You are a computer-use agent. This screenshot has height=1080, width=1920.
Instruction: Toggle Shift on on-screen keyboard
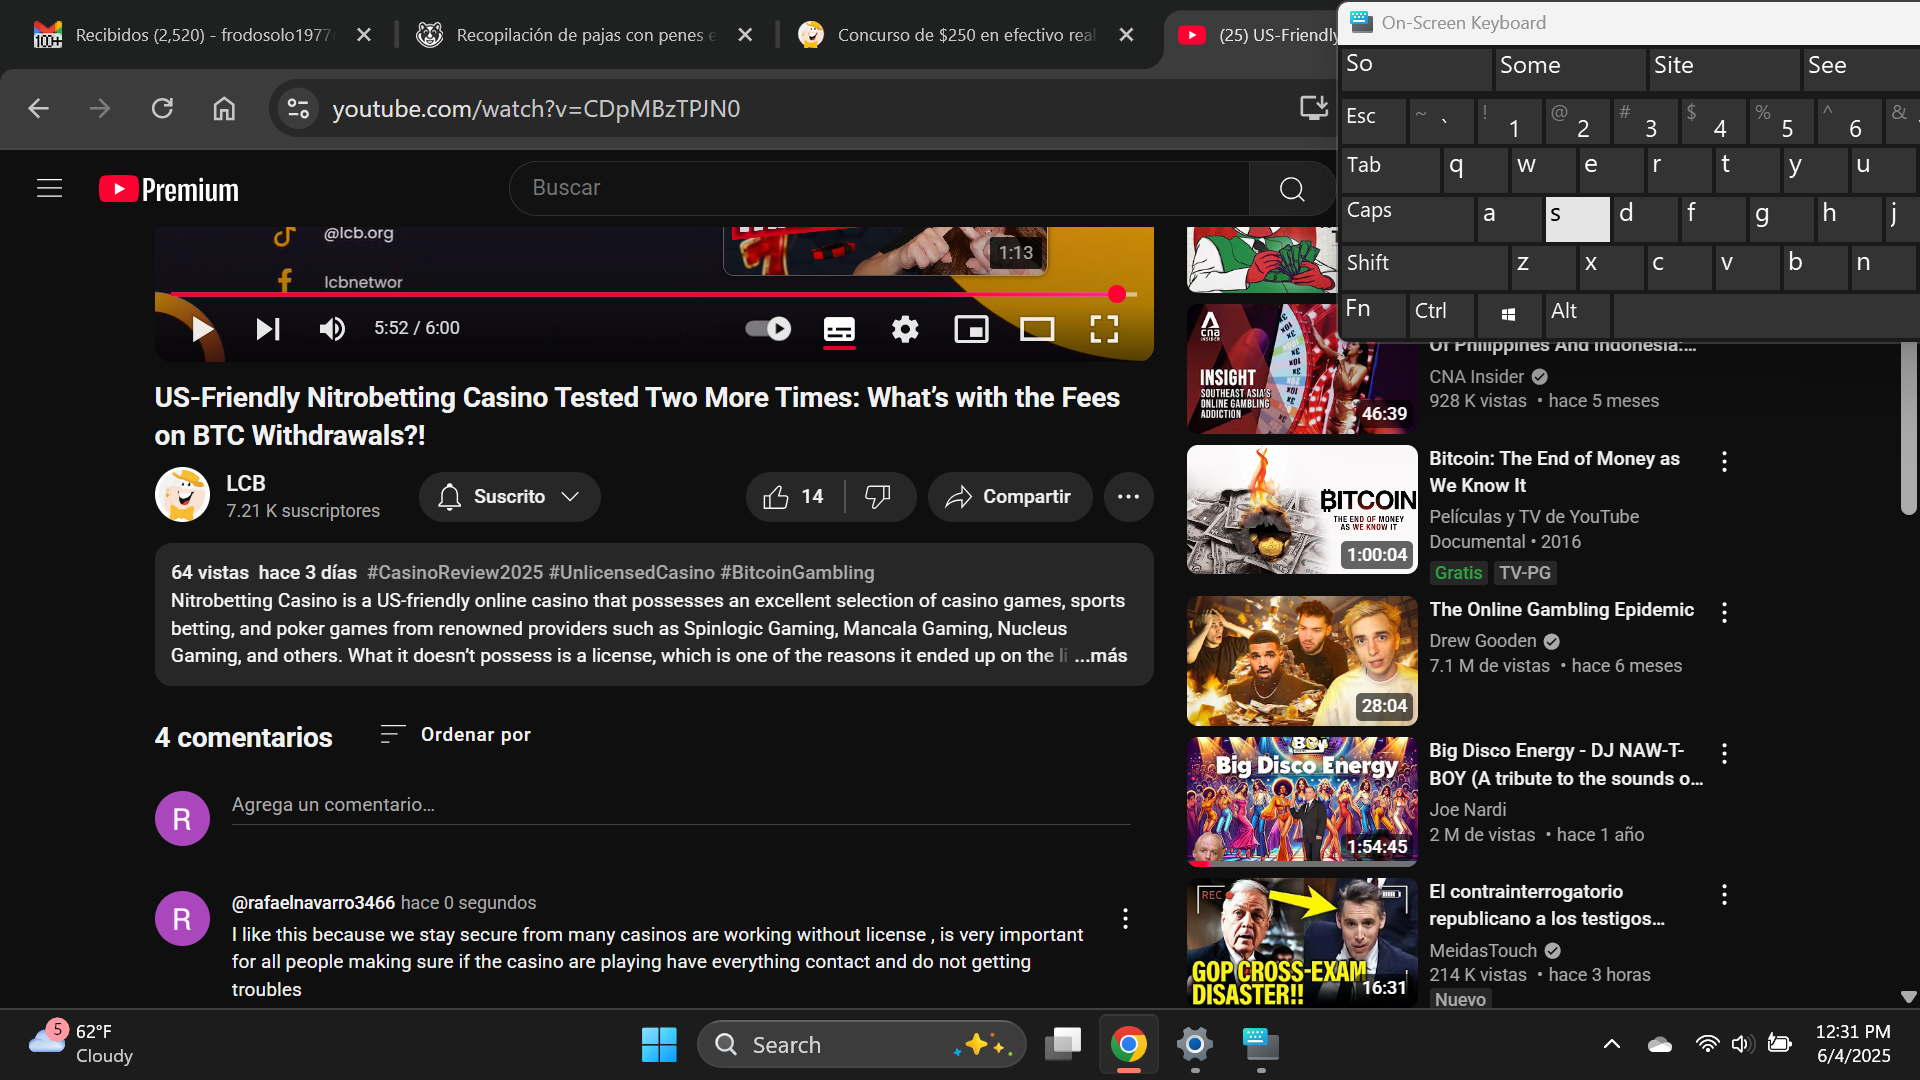(x=1423, y=268)
